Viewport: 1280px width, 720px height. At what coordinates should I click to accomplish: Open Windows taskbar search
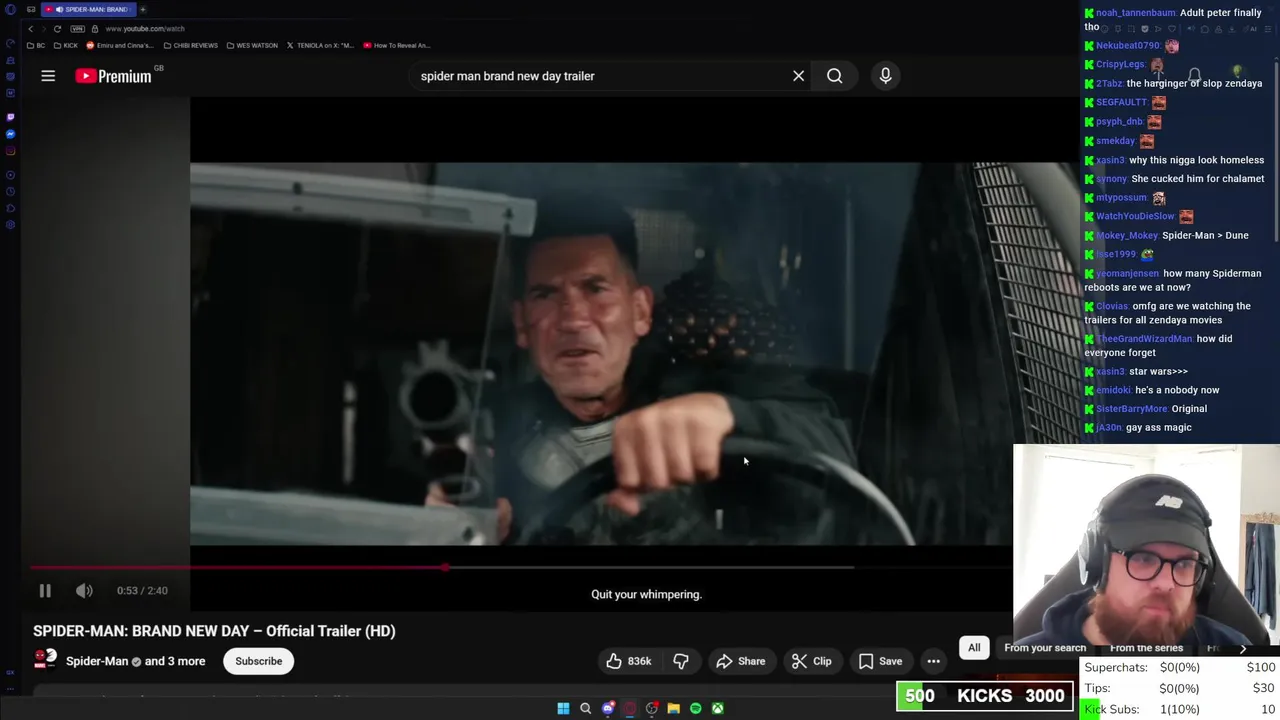point(585,708)
